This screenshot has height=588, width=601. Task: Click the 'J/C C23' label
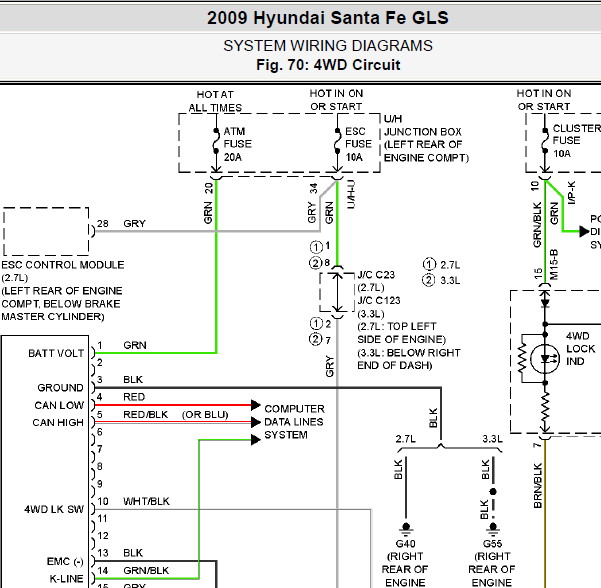click(x=376, y=275)
